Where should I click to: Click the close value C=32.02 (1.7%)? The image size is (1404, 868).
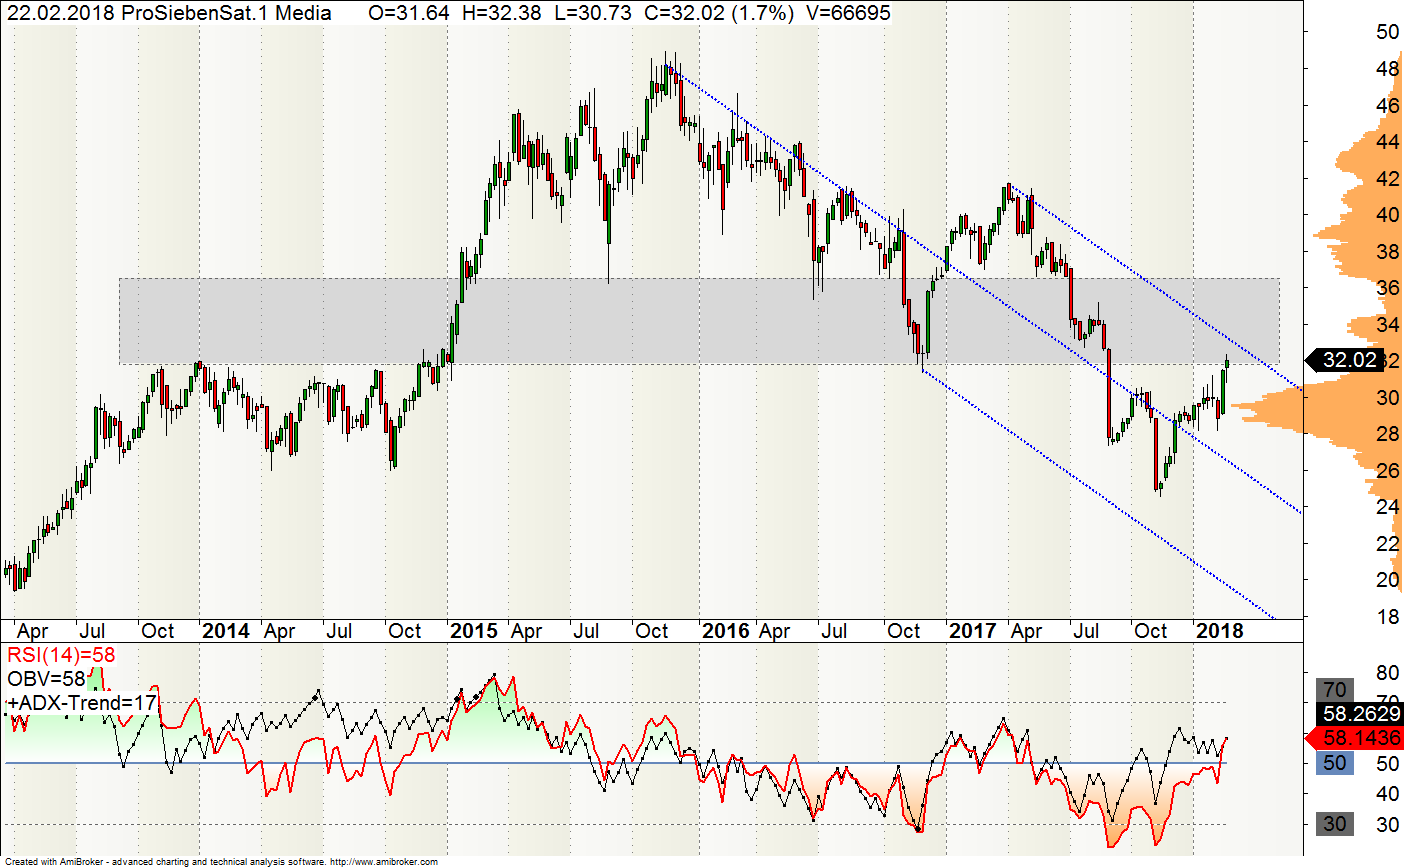coord(720,13)
